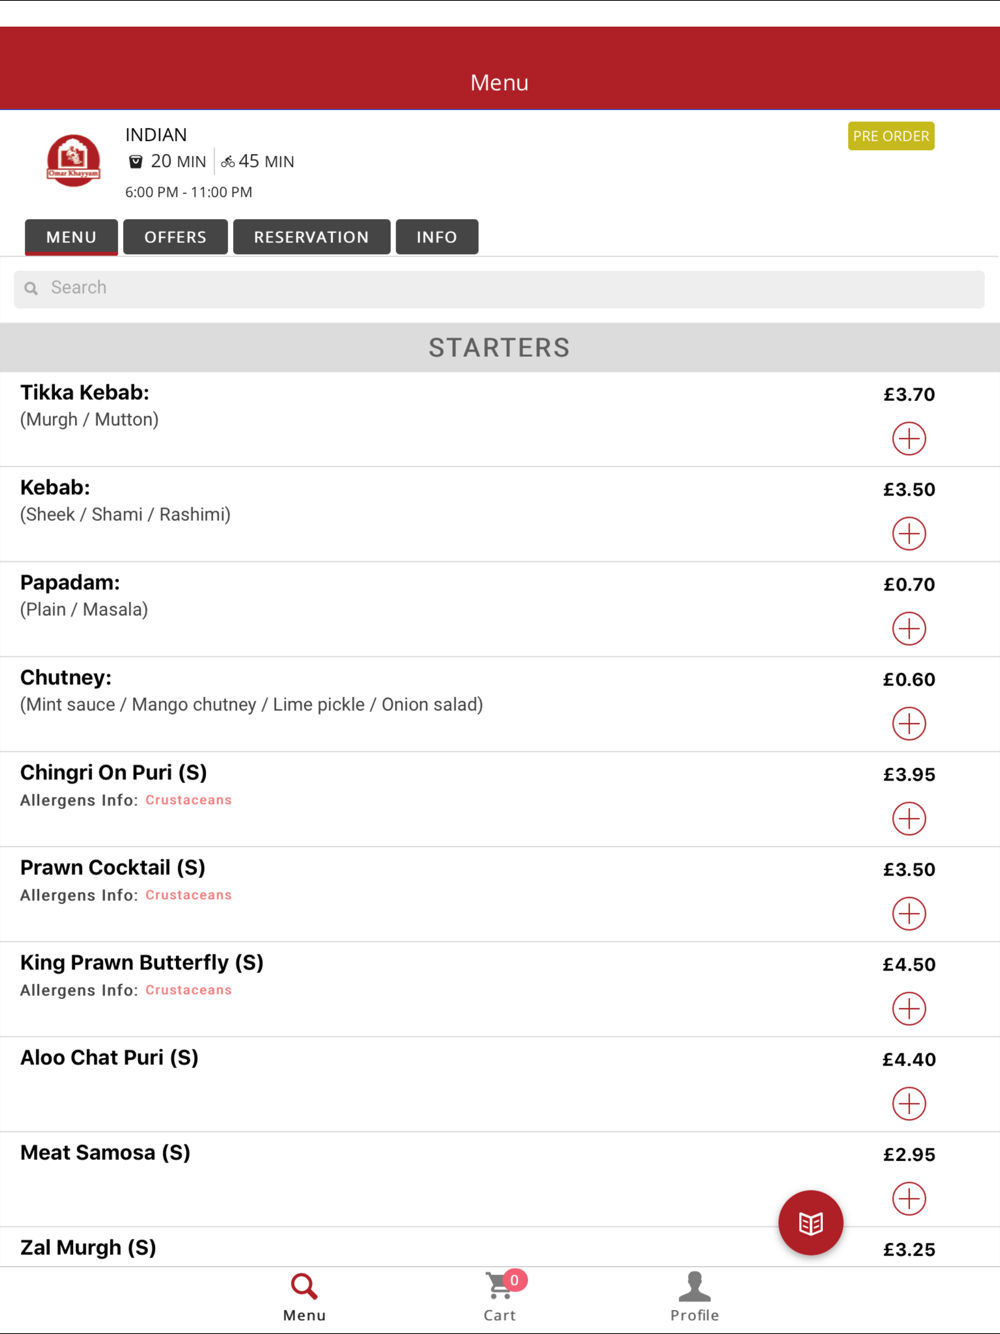1000x1334 pixels.
Task: Add Tikka Kebab with plus icon
Action: point(909,438)
